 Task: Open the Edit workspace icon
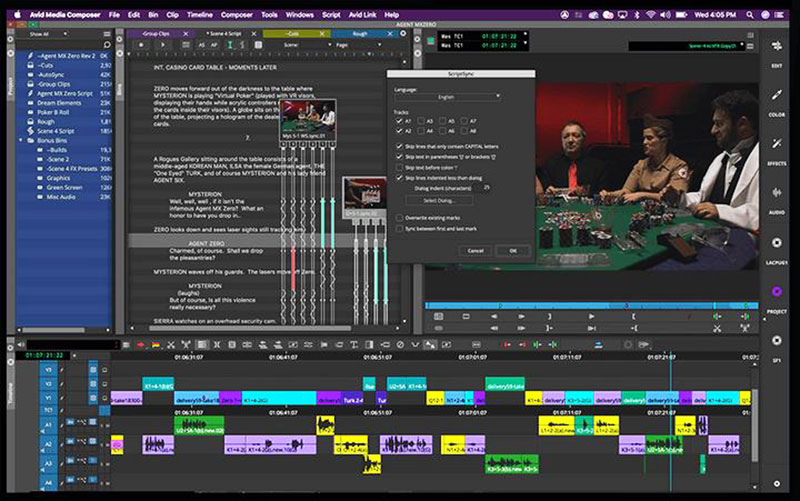(777, 46)
